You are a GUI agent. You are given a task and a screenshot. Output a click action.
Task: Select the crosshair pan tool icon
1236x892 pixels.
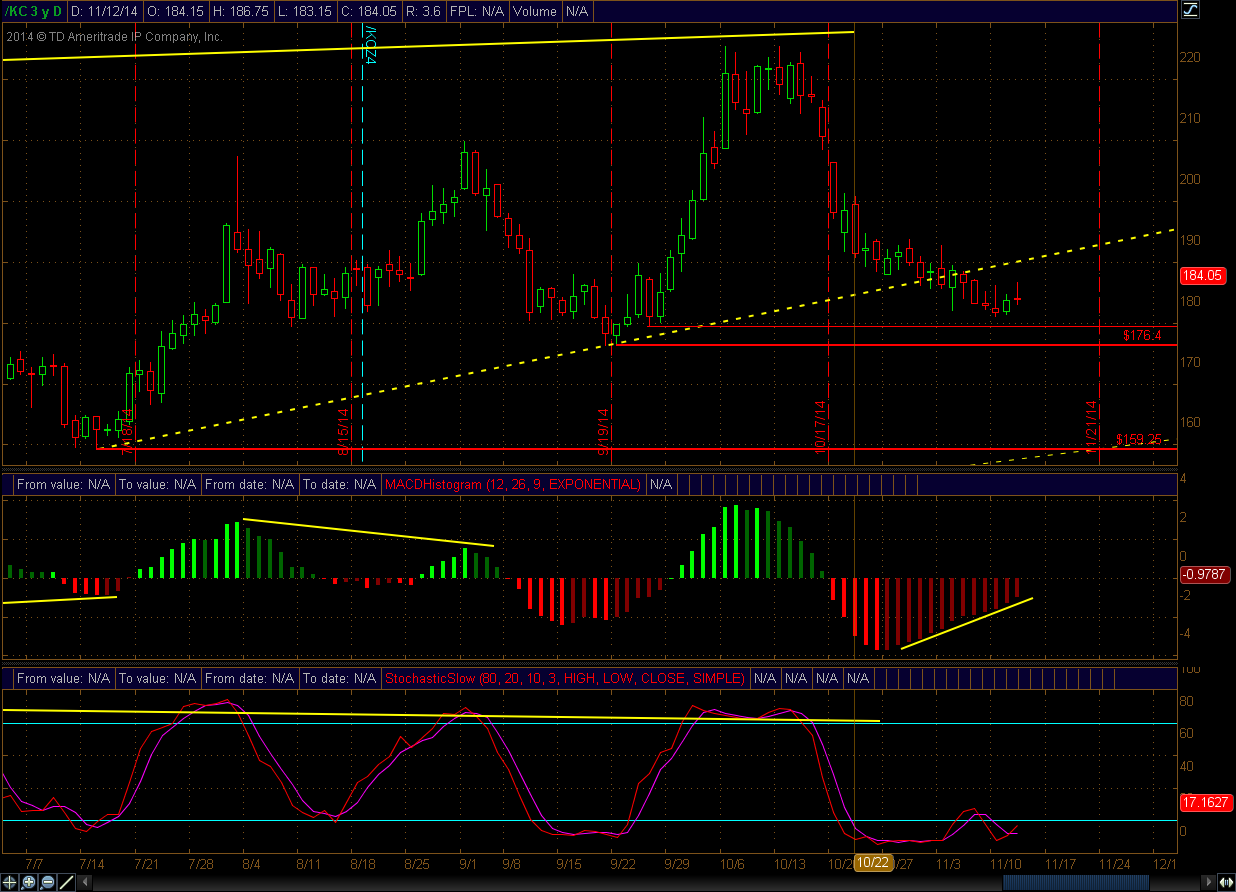9,882
